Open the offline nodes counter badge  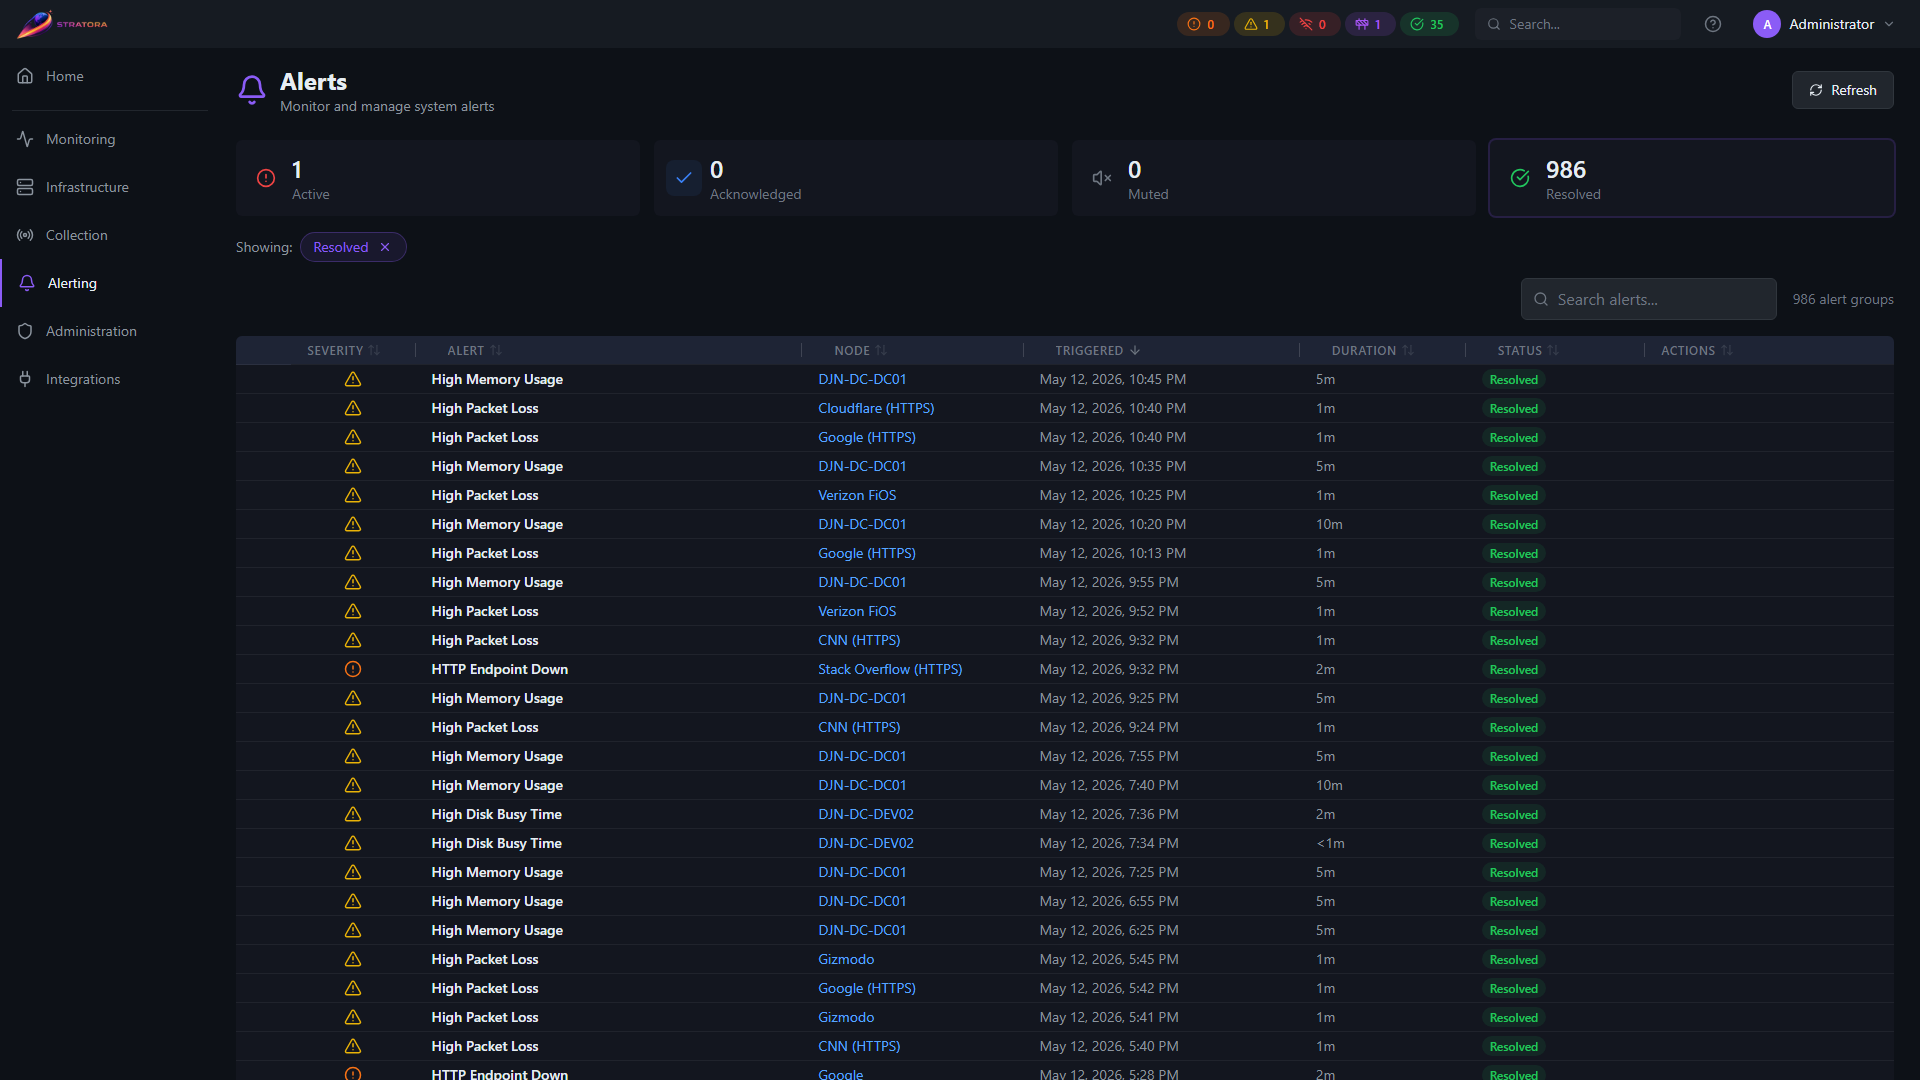pyautogui.click(x=1314, y=24)
